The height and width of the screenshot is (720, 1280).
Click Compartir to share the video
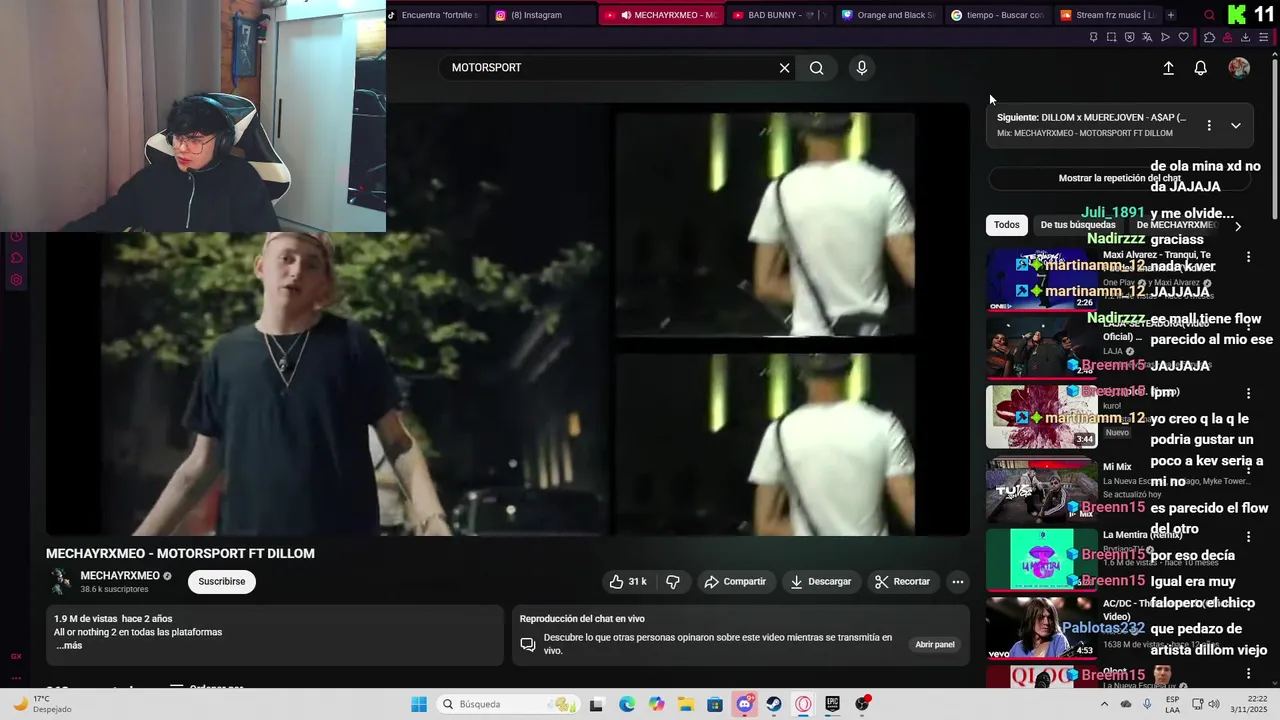click(x=735, y=581)
